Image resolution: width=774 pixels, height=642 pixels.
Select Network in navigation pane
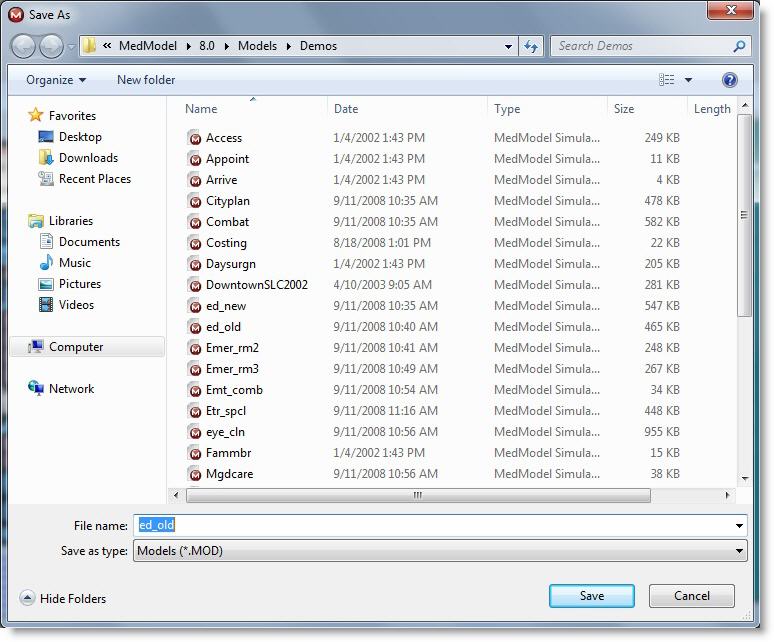coord(61,389)
